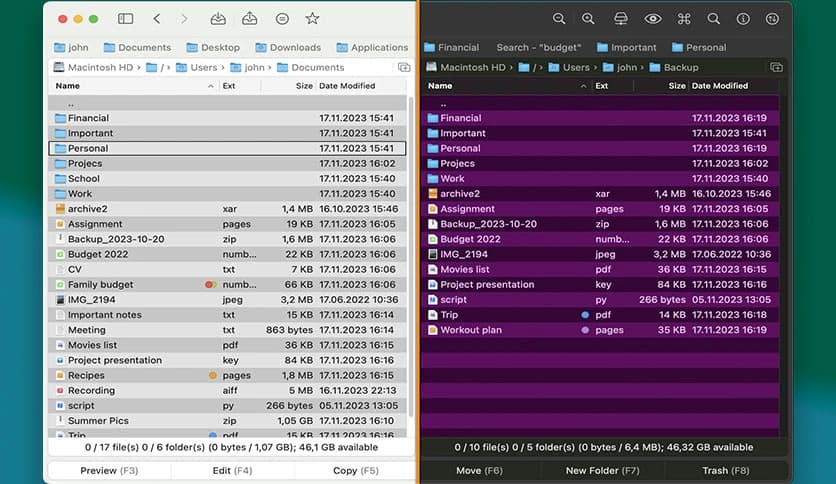Click the zoom out magnifier icon
836x484 pixels.
pos(559,19)
